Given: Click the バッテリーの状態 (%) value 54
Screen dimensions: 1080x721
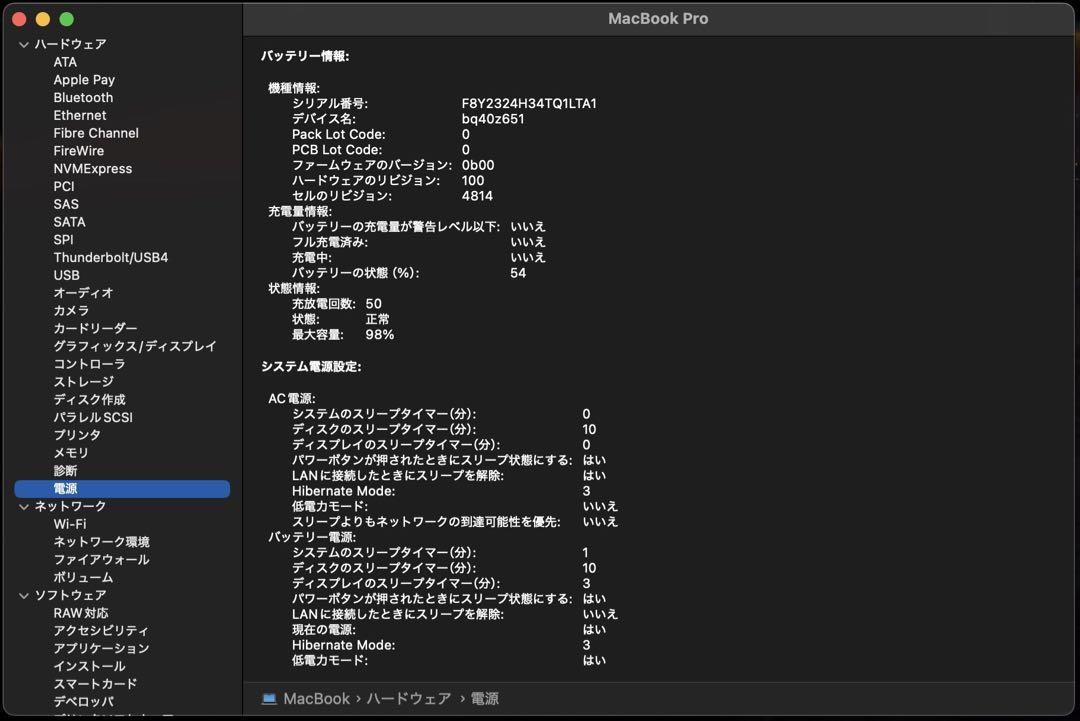Looking at the screenshot, I should (x=518, y=273).
